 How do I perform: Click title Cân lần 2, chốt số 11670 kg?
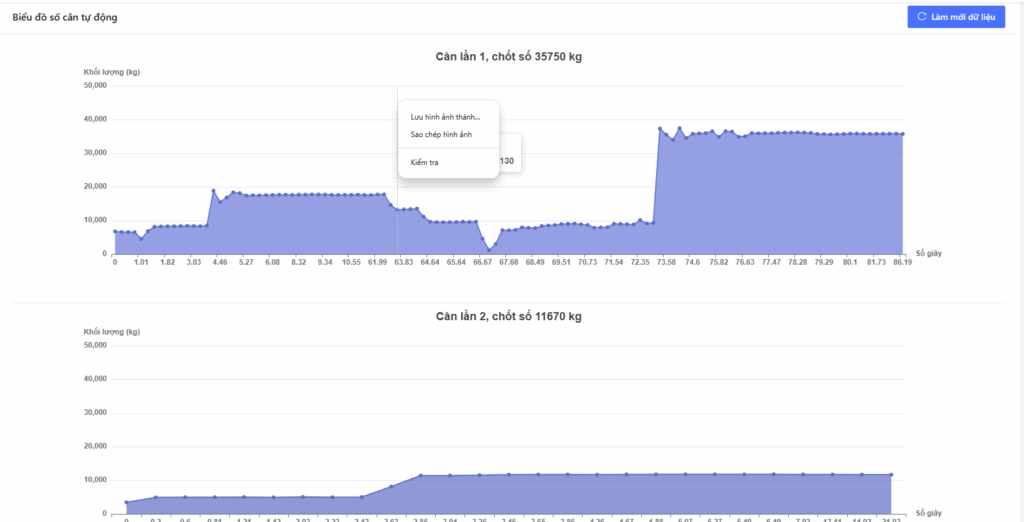[508, 317]
